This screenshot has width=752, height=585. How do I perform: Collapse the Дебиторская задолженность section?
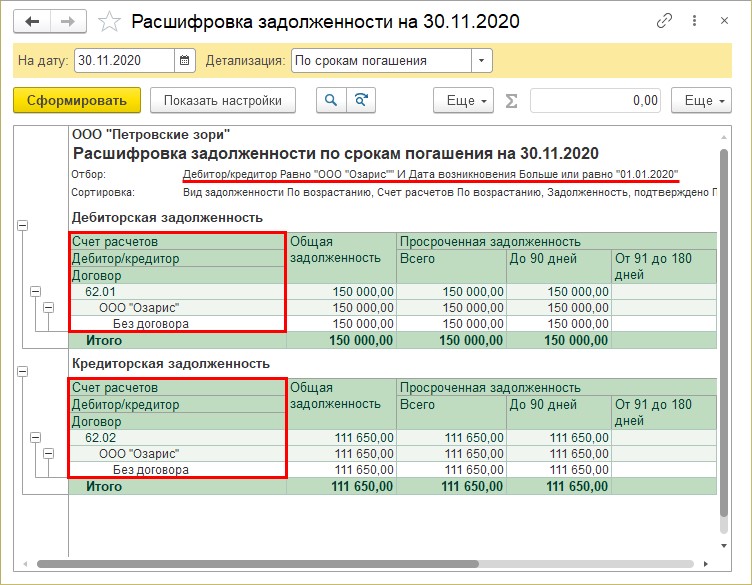click(x=23, y=225)
